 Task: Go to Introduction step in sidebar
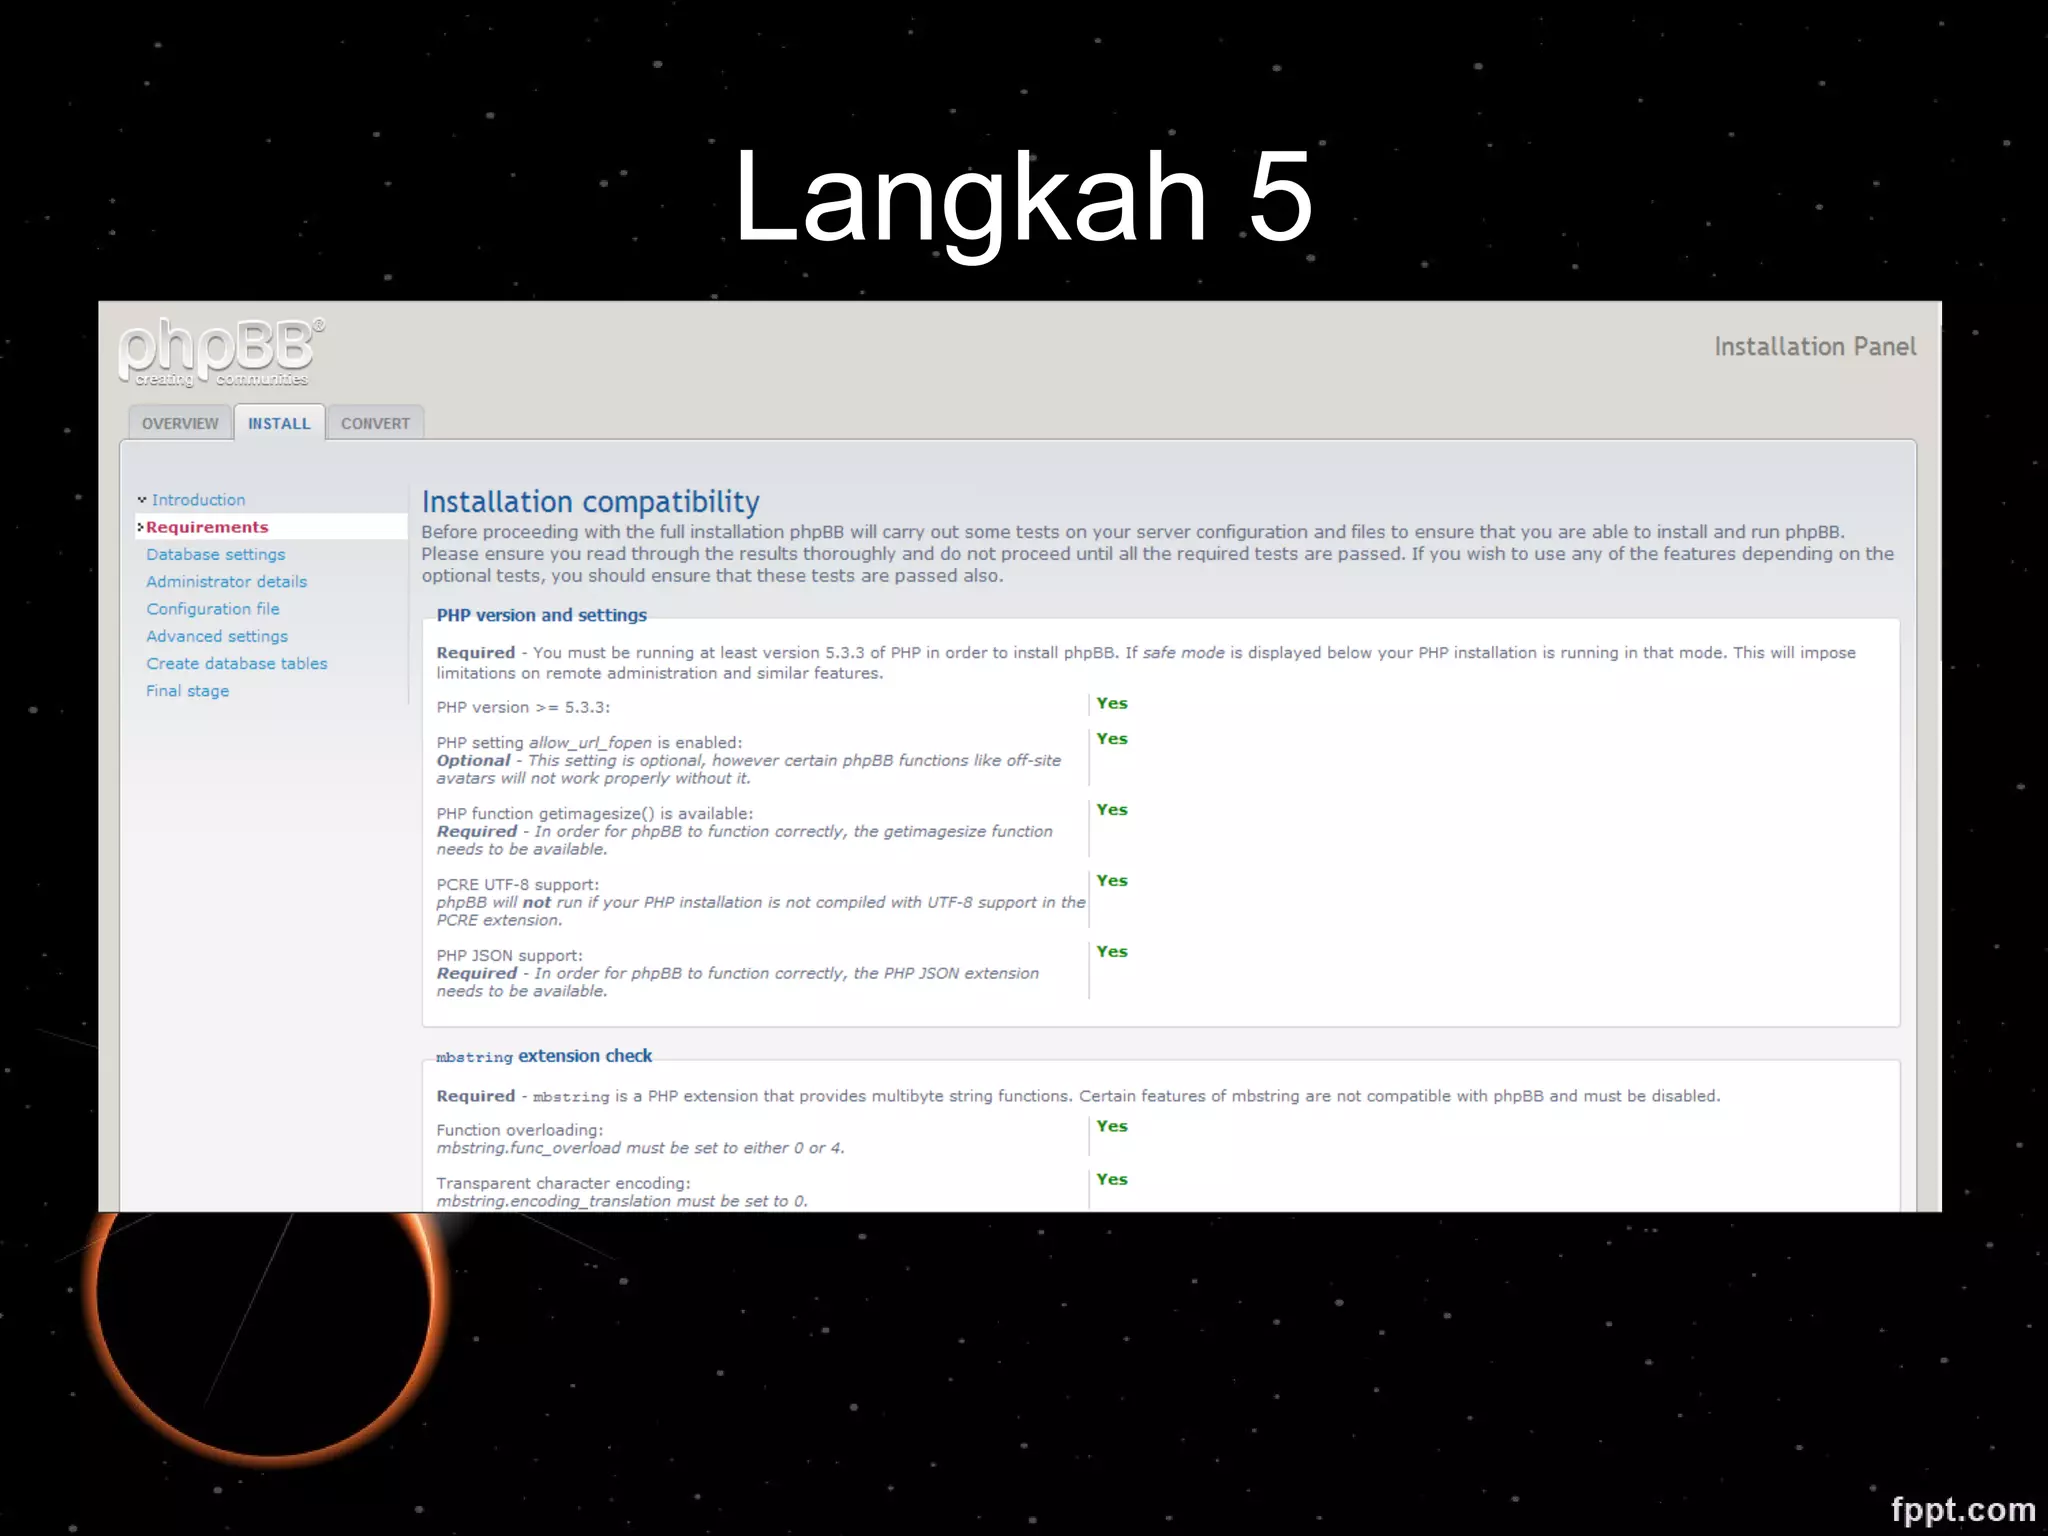click(x=198, y=500)
